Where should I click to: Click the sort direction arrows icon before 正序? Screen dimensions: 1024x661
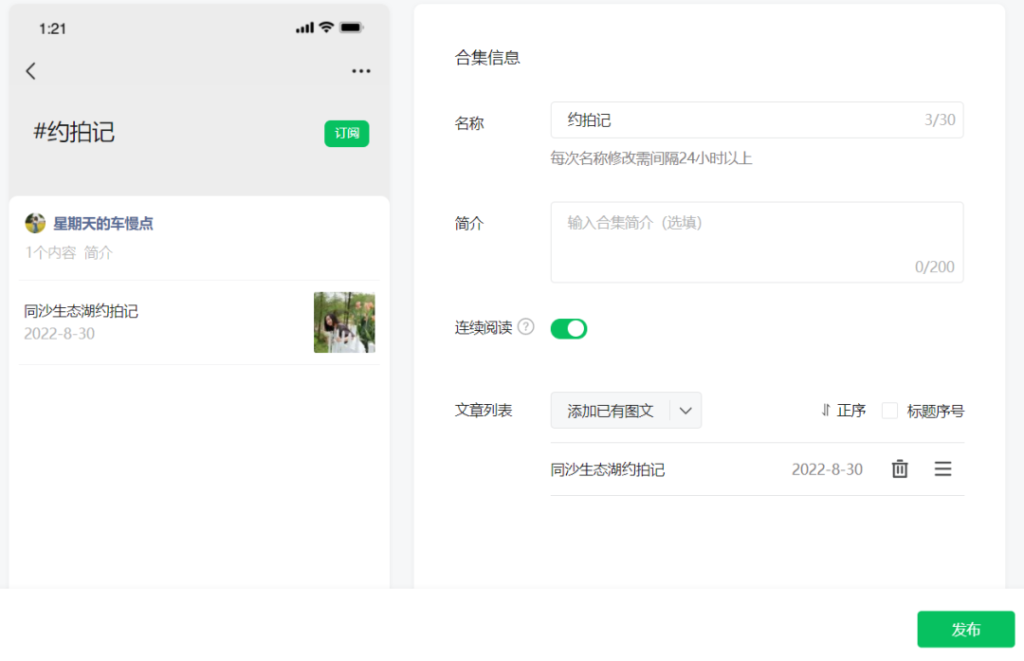[x=826, y=410]
